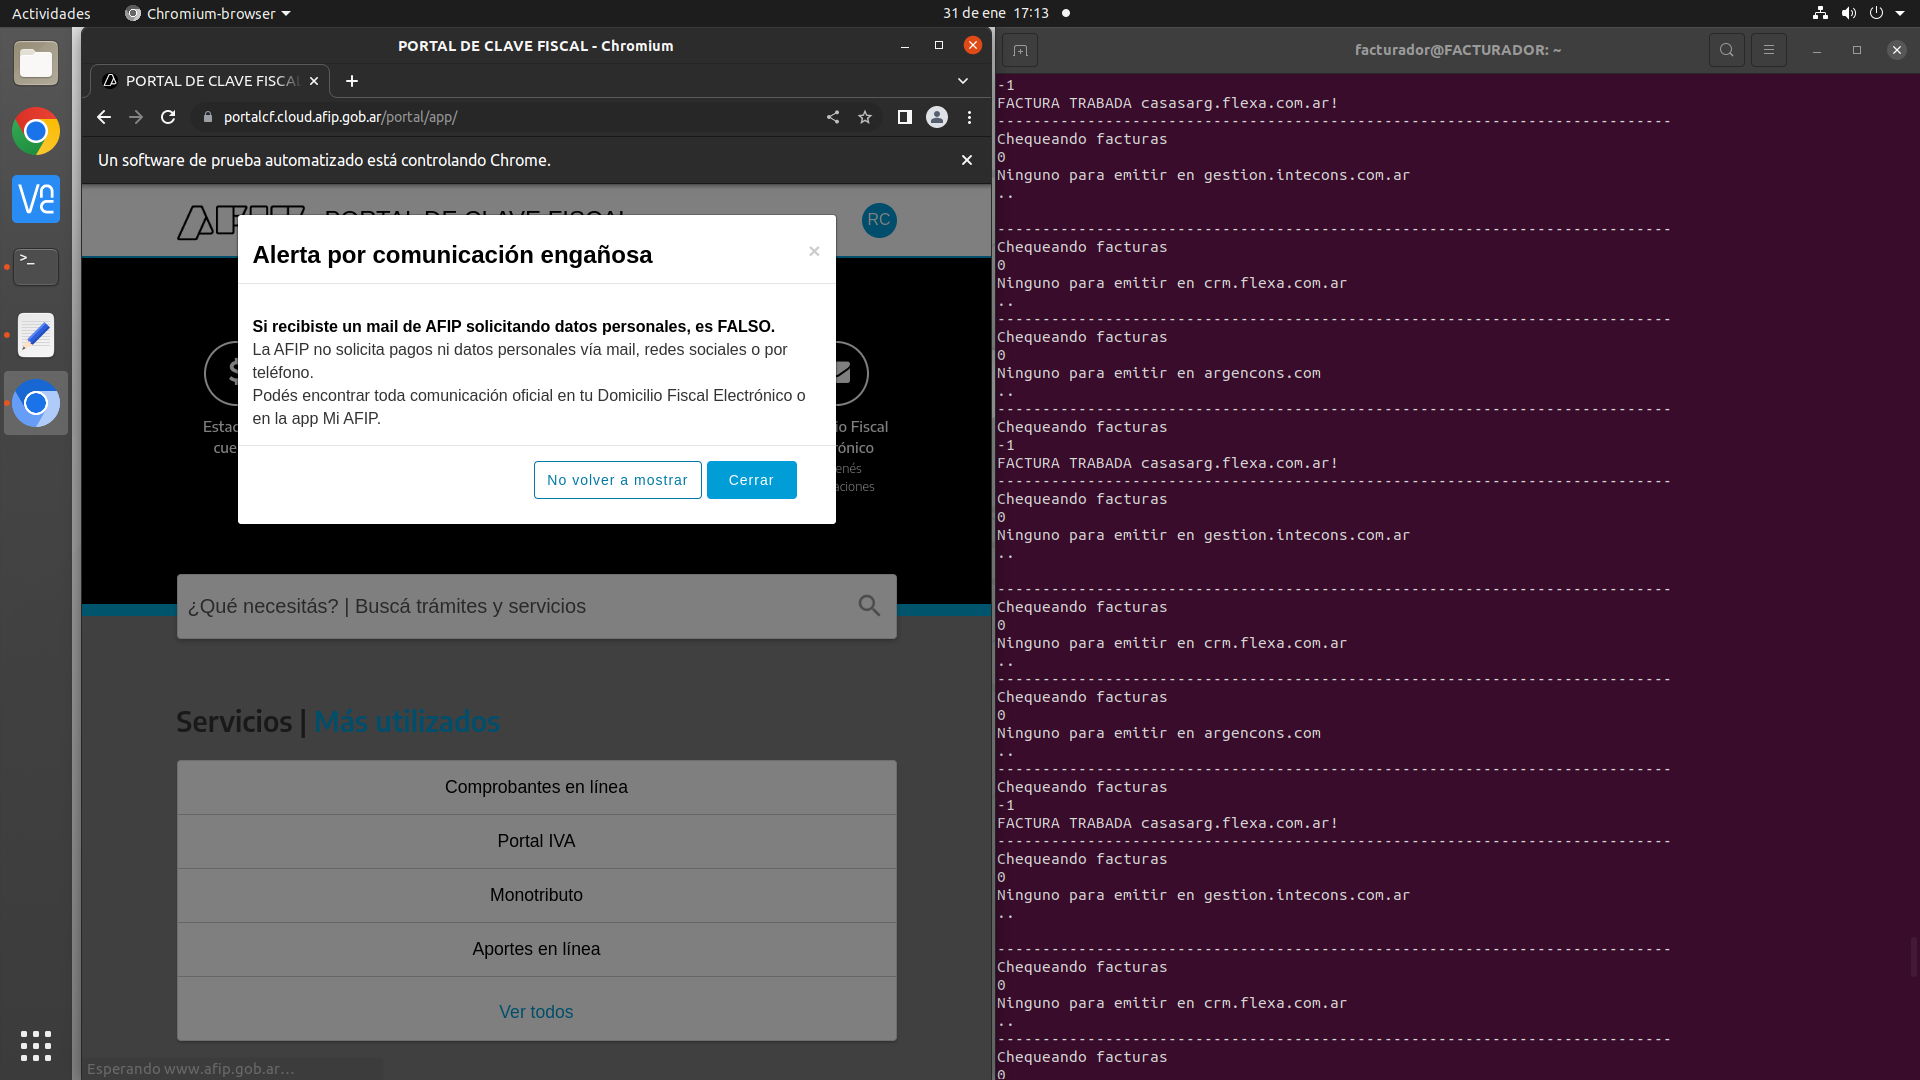
Task: Open a new Chromium tab
Action: point(352,81)
